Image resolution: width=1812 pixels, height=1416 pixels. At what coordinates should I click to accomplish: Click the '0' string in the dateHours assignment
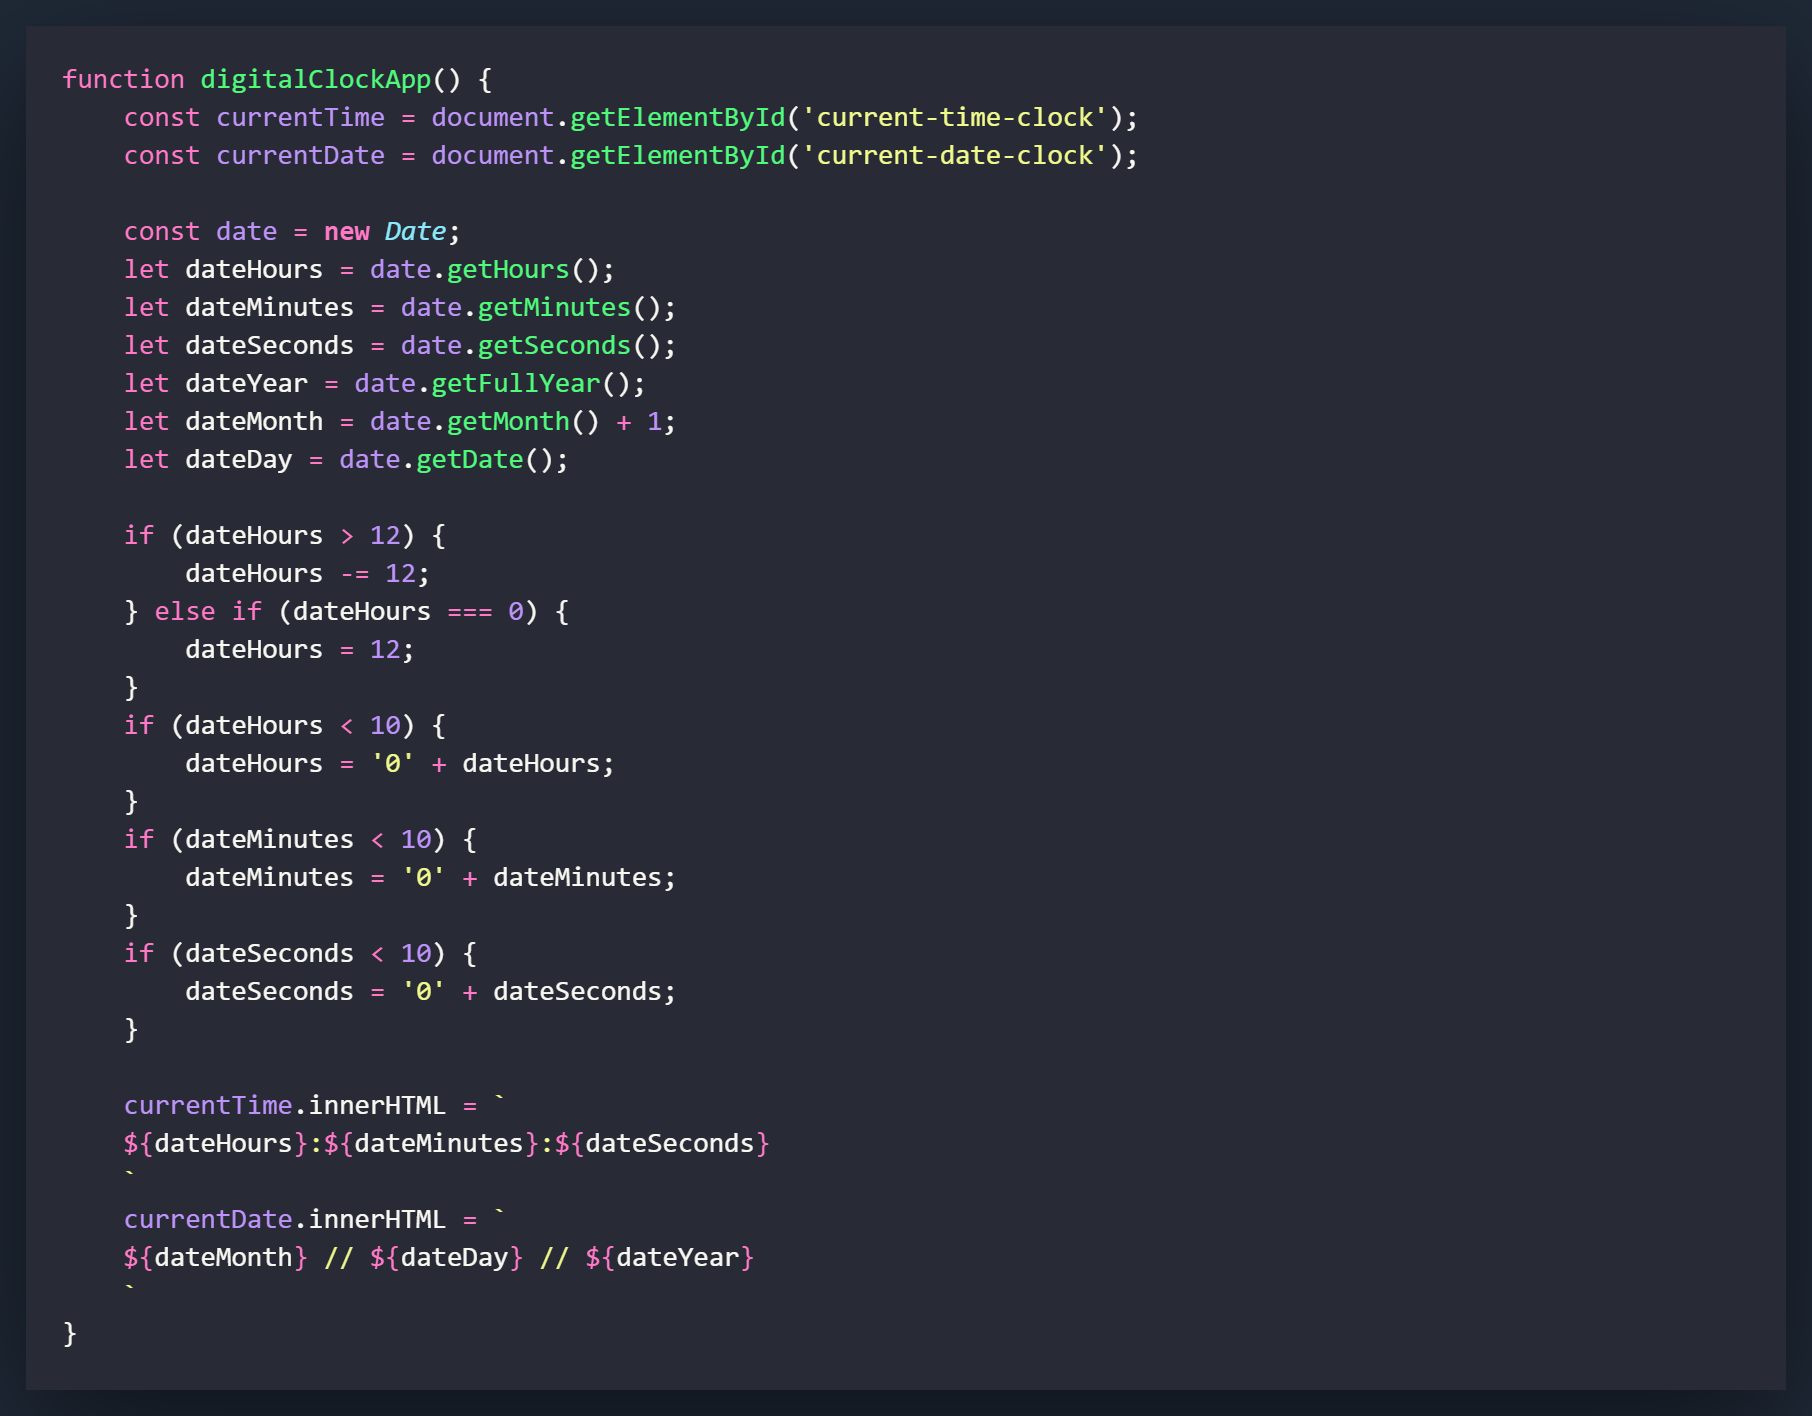tap(393, 764)
